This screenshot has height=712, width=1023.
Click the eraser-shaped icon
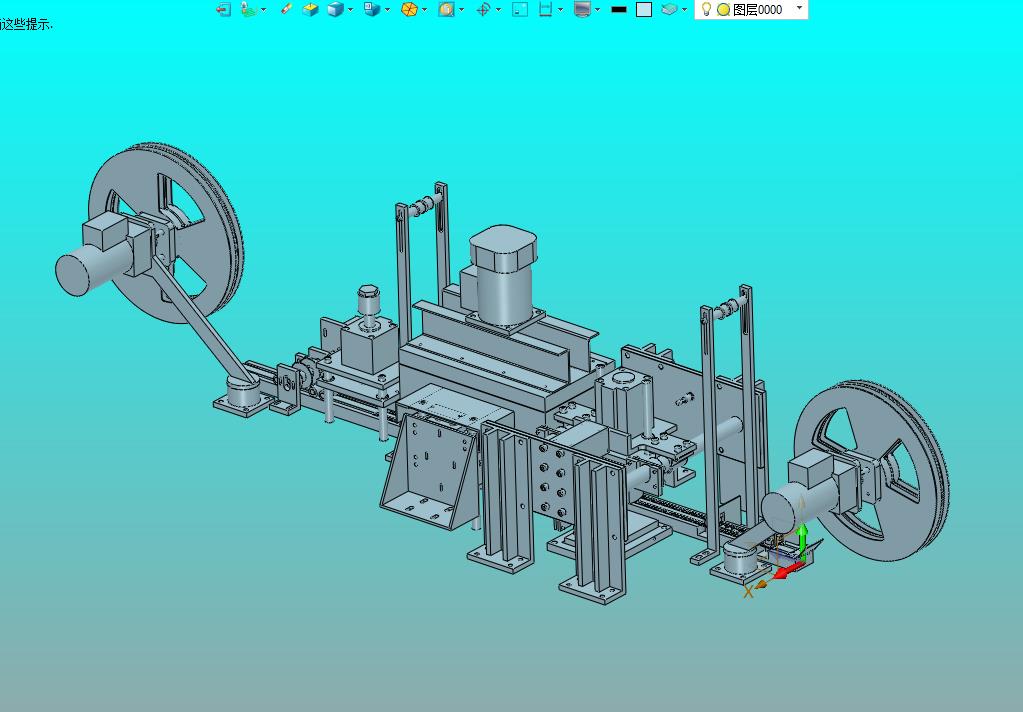[286, 9]
